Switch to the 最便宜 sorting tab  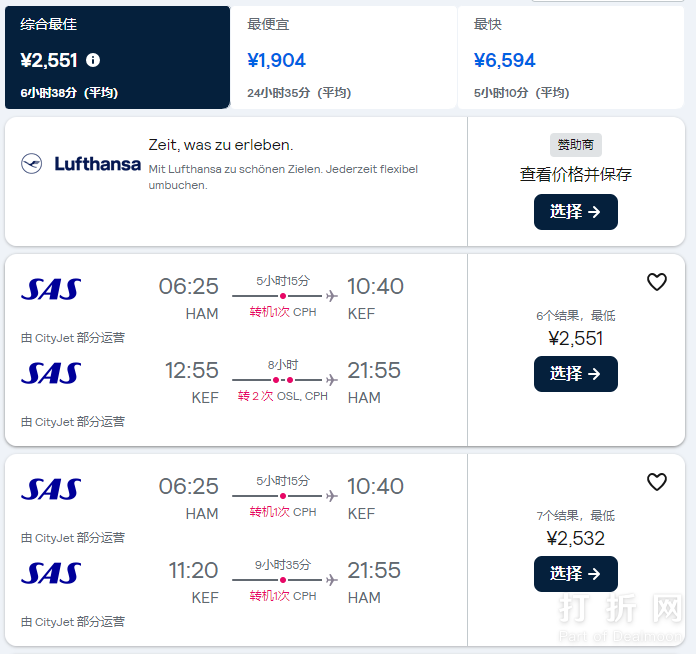point(344,57)
